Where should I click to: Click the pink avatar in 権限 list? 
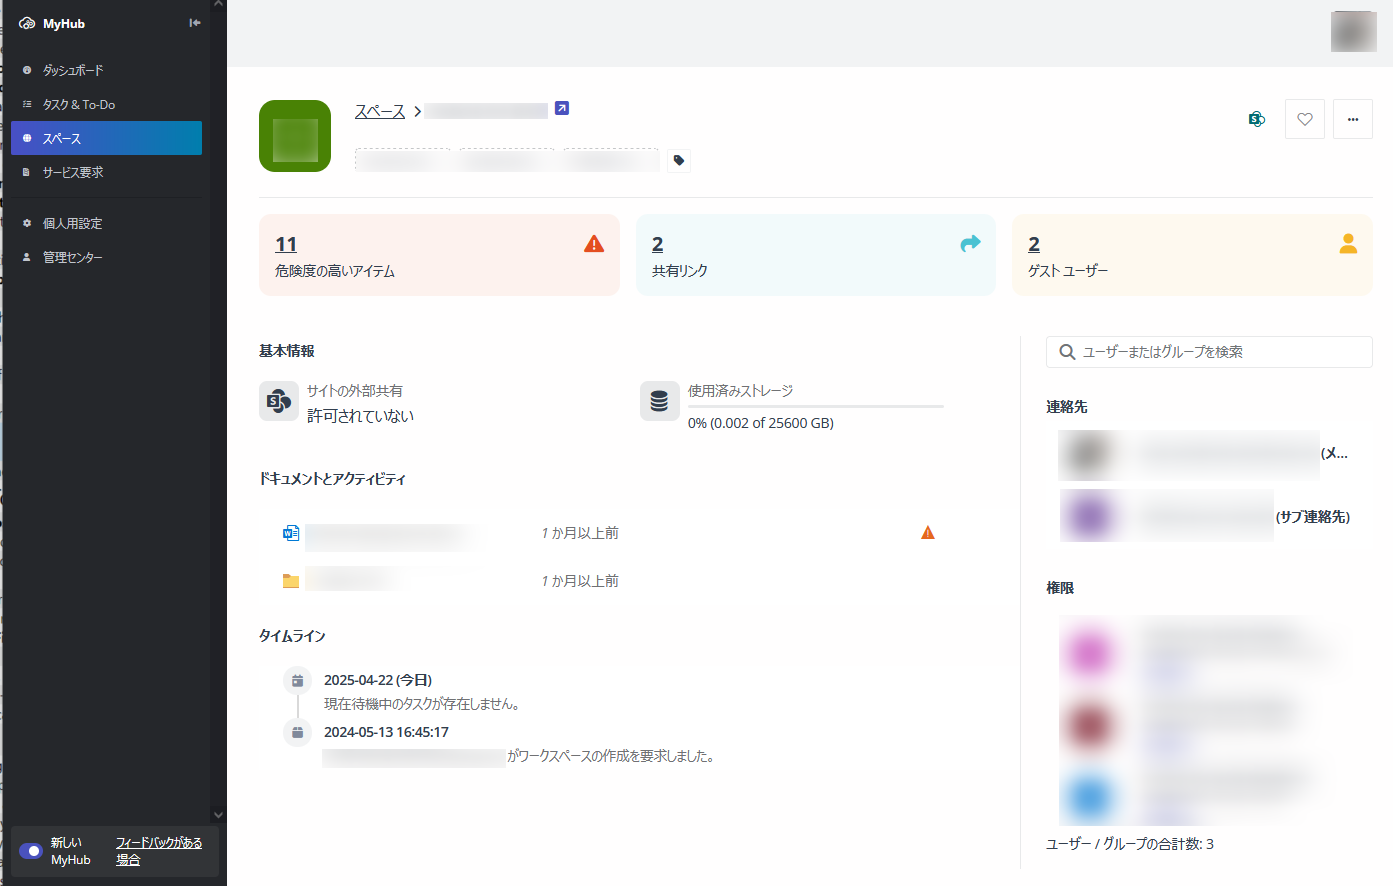click(1090, 653)
